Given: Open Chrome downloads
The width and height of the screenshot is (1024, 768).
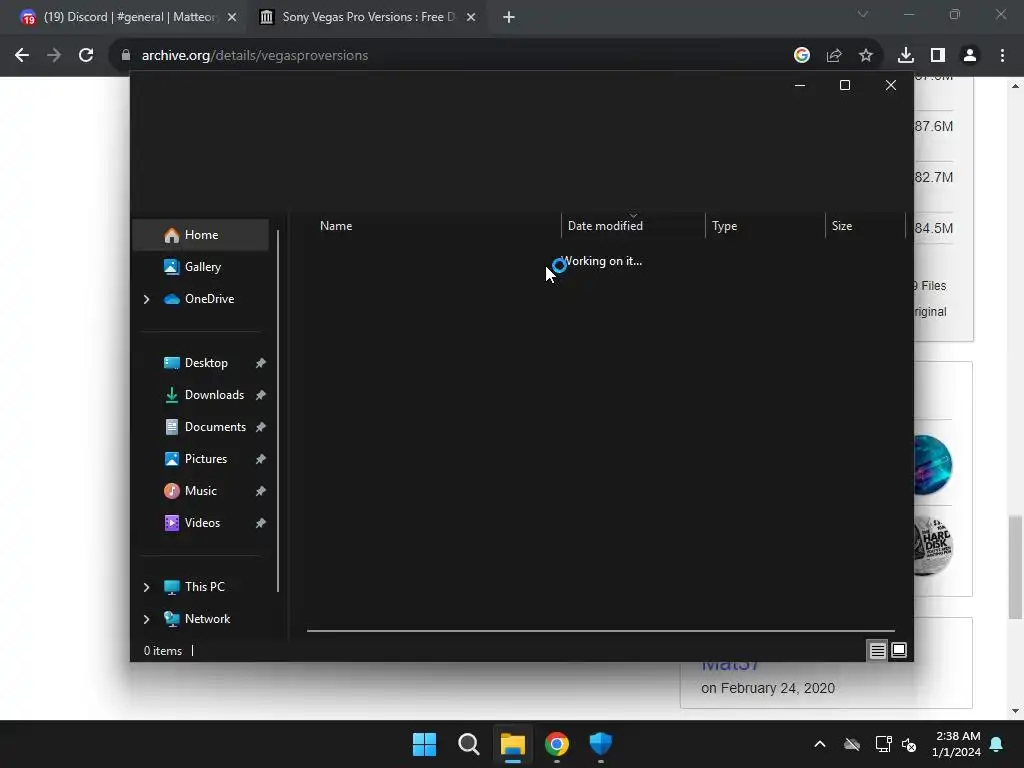Looking at the screenshot, I should [x=906, y=56].
